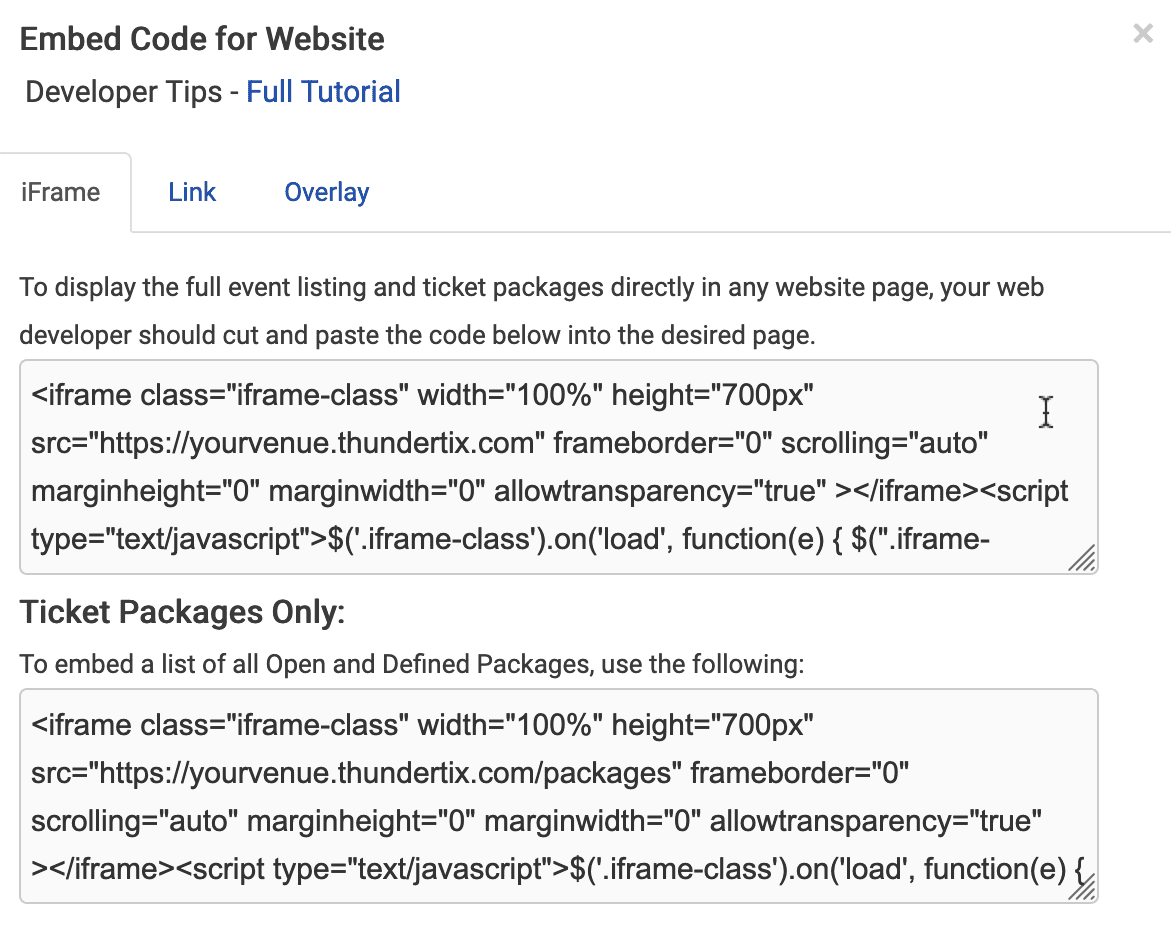The height and width of the screenshot is (925, 1171).
Task: Click the 'Embed Code for Website' heading
Action: coord(202,39)
